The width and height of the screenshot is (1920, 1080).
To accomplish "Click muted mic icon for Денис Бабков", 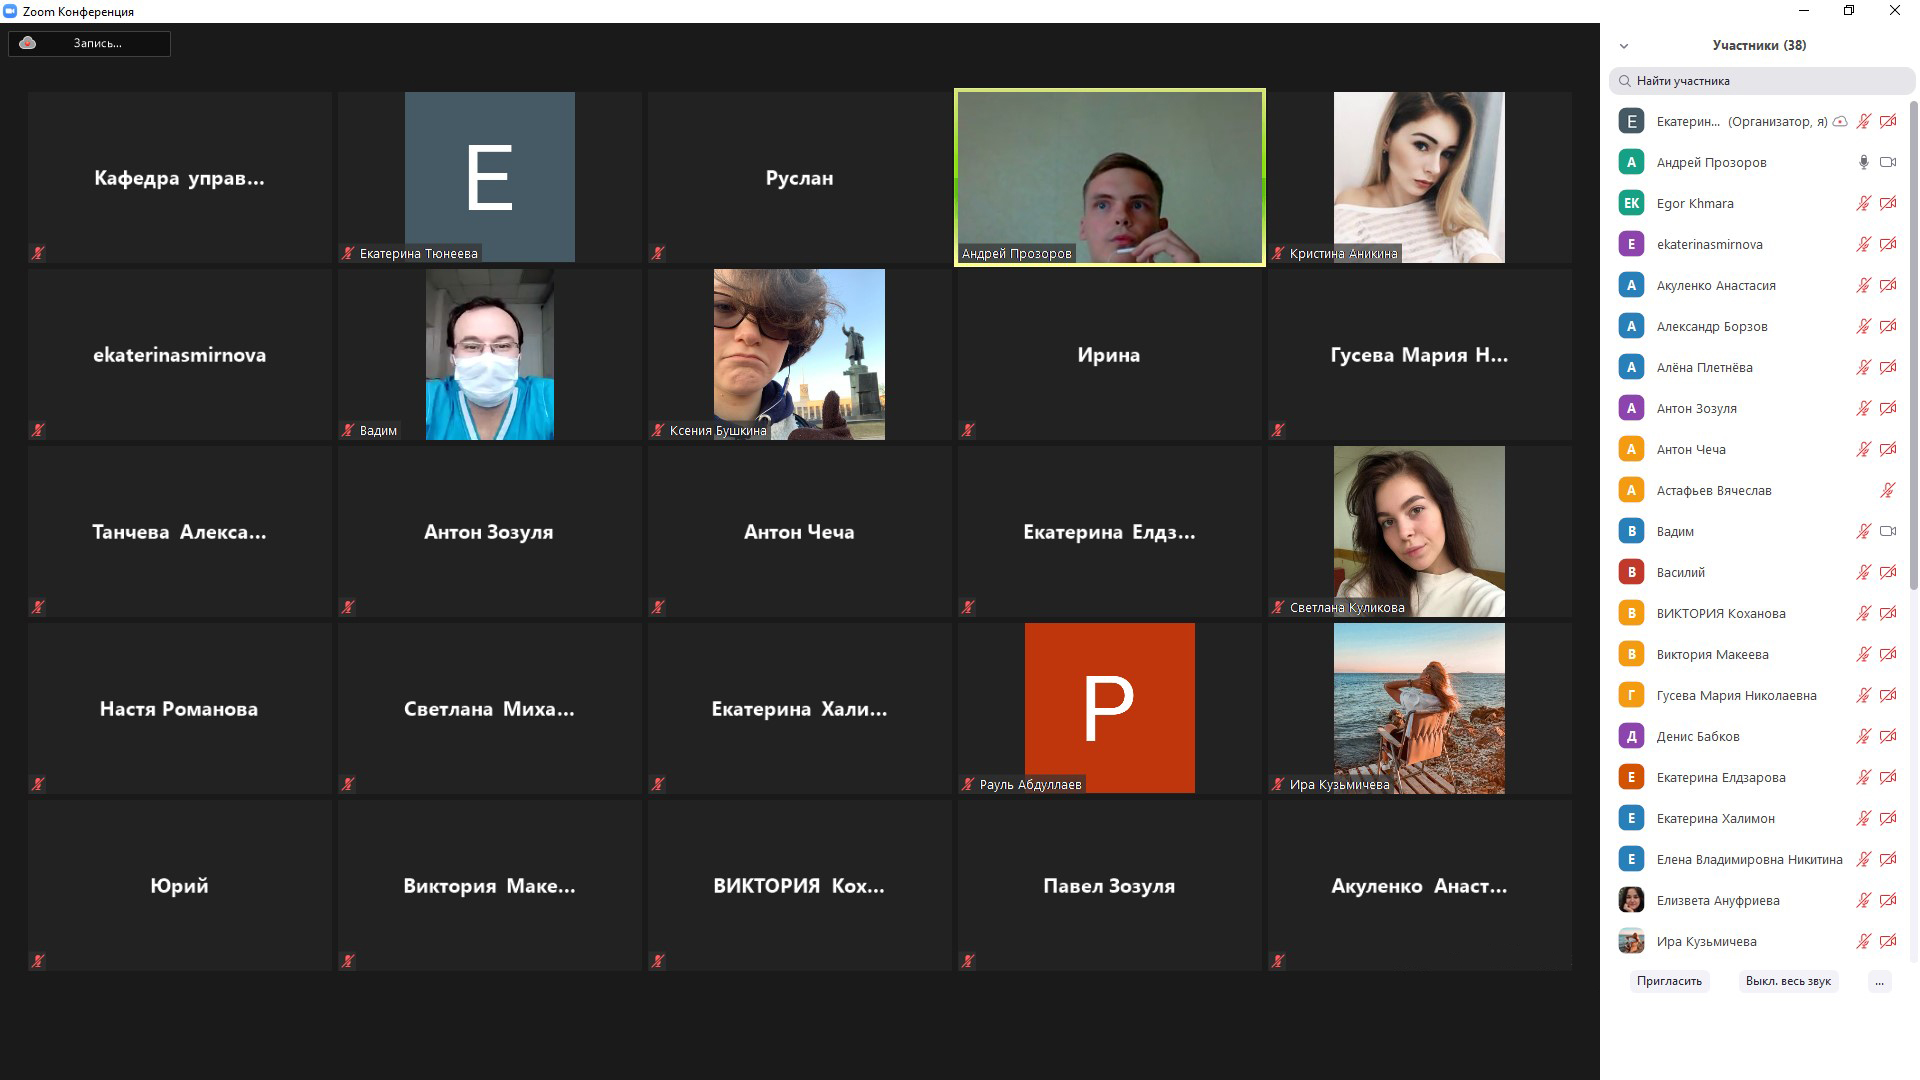I will (1863, 736).
